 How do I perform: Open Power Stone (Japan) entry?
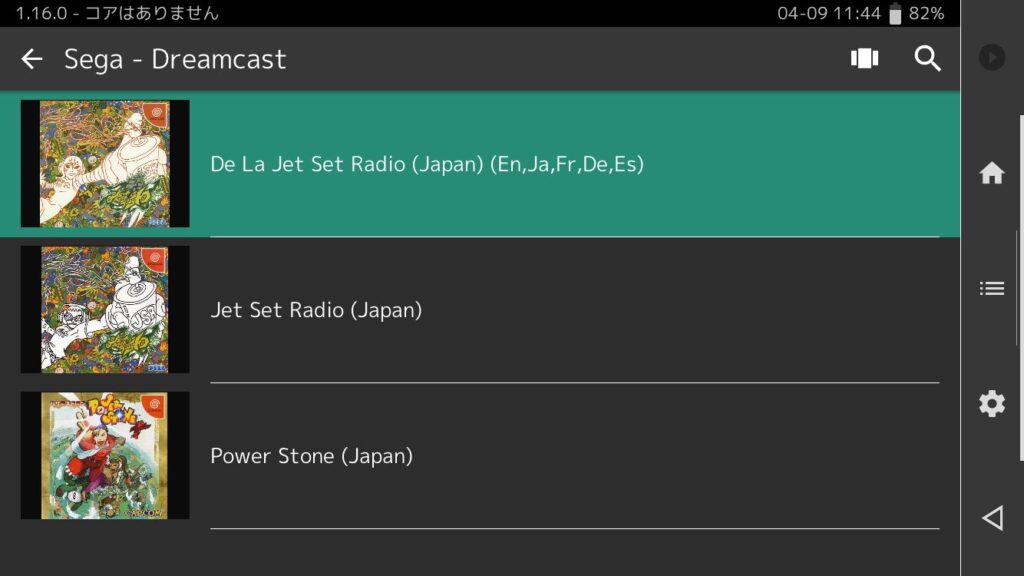[480, 456]
